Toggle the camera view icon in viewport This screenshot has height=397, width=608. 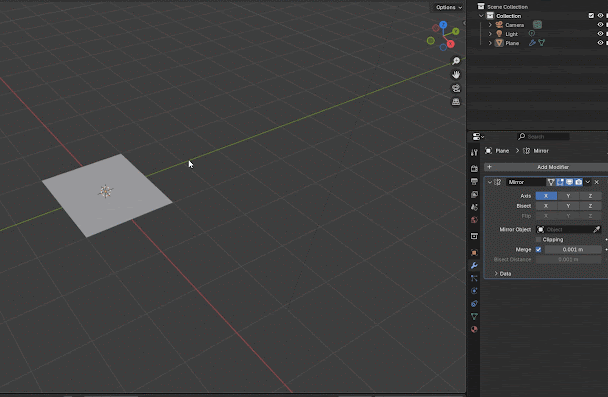click(x=456, y=88)
